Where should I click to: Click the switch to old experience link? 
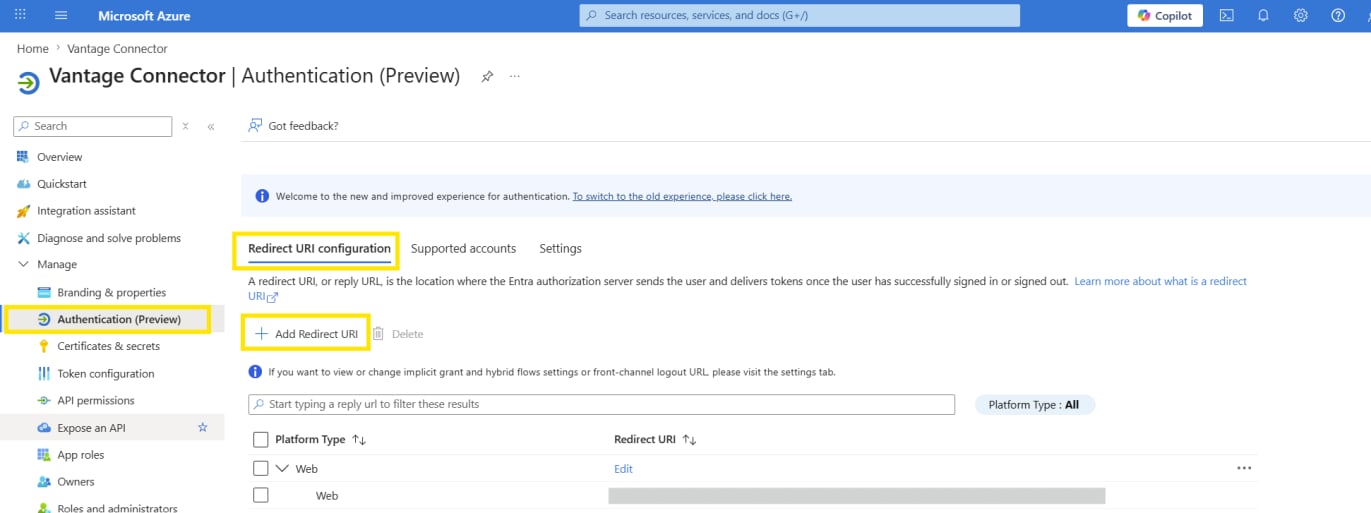[682, 196]
